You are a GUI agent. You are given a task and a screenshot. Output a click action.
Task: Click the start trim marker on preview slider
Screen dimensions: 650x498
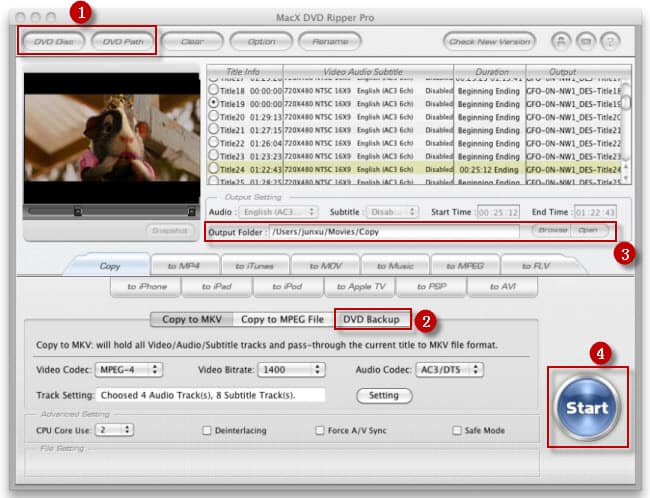tap(78, 212)
